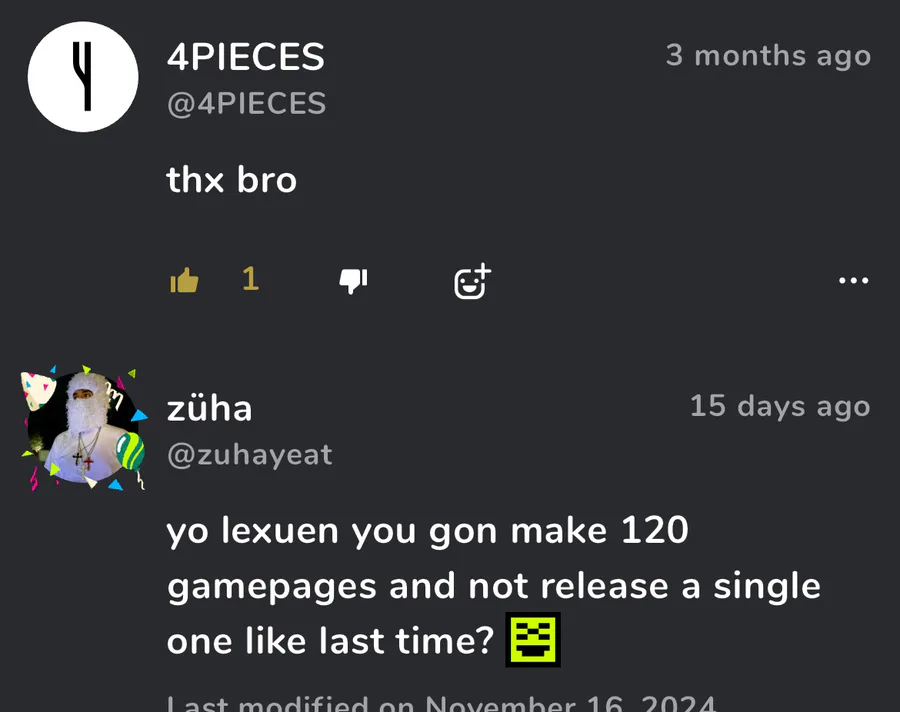Like the 4PIECES comment with thumbs up
900x712 pixels.
(x=184, y=281)
